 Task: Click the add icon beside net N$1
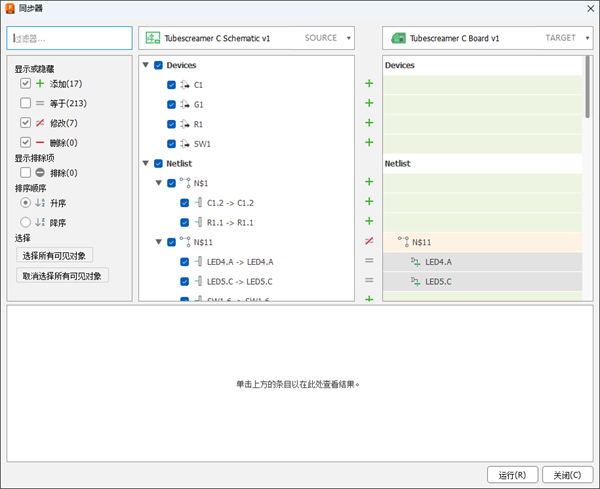click(x=369, y=182)
